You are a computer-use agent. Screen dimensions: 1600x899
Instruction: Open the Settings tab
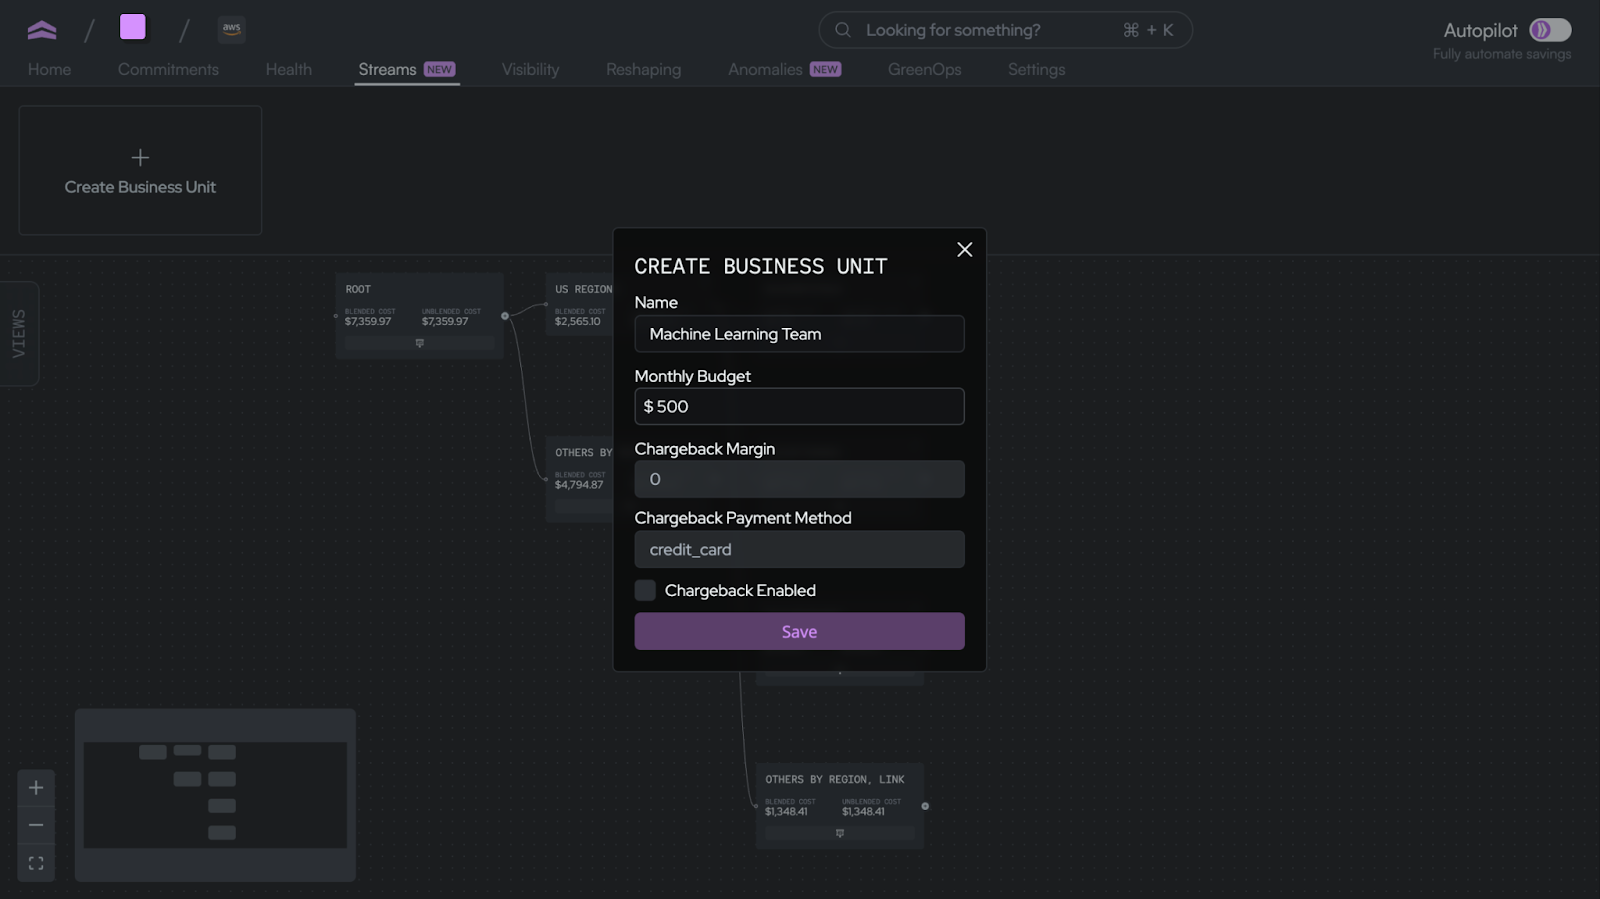pyautogui.click(x=1036, y=69)
